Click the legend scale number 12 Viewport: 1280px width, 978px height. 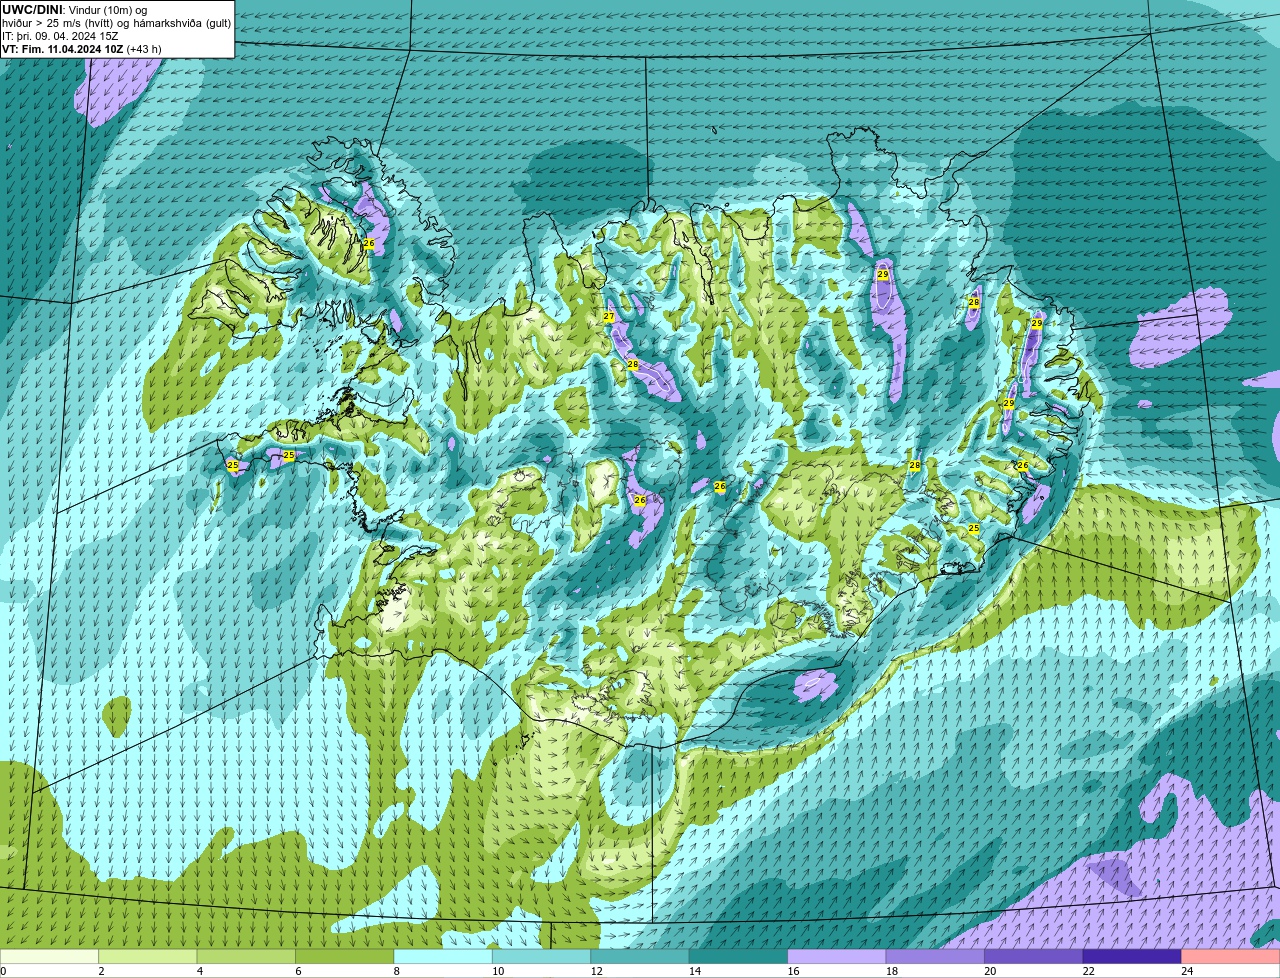click(x=596, y=971)
